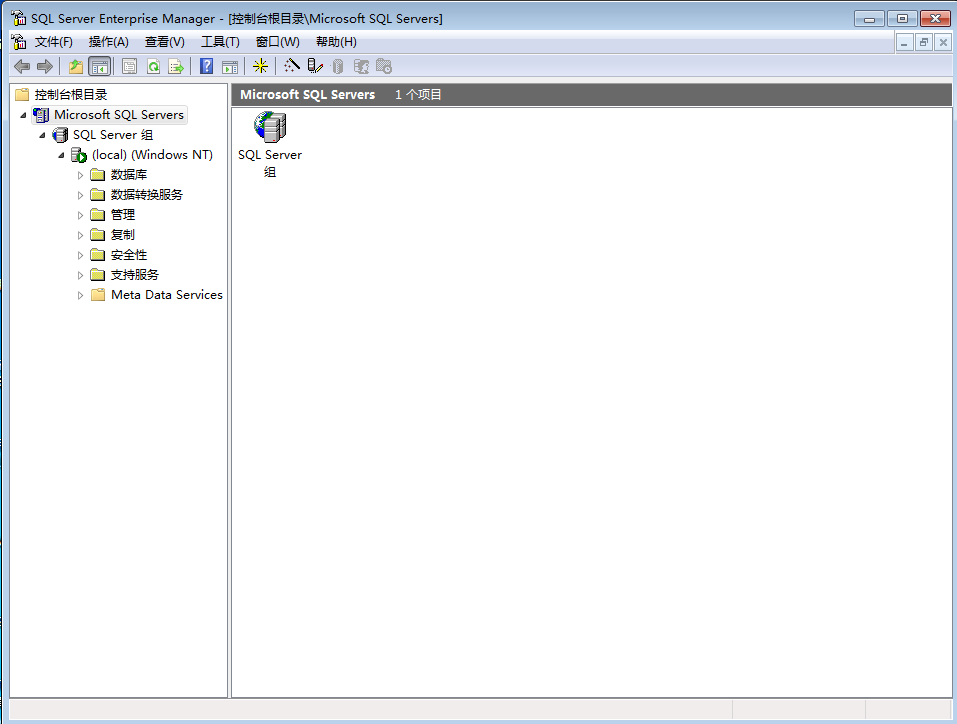Click the Back arrow toolbar icon
957x724 pixels.
point(22,66)
